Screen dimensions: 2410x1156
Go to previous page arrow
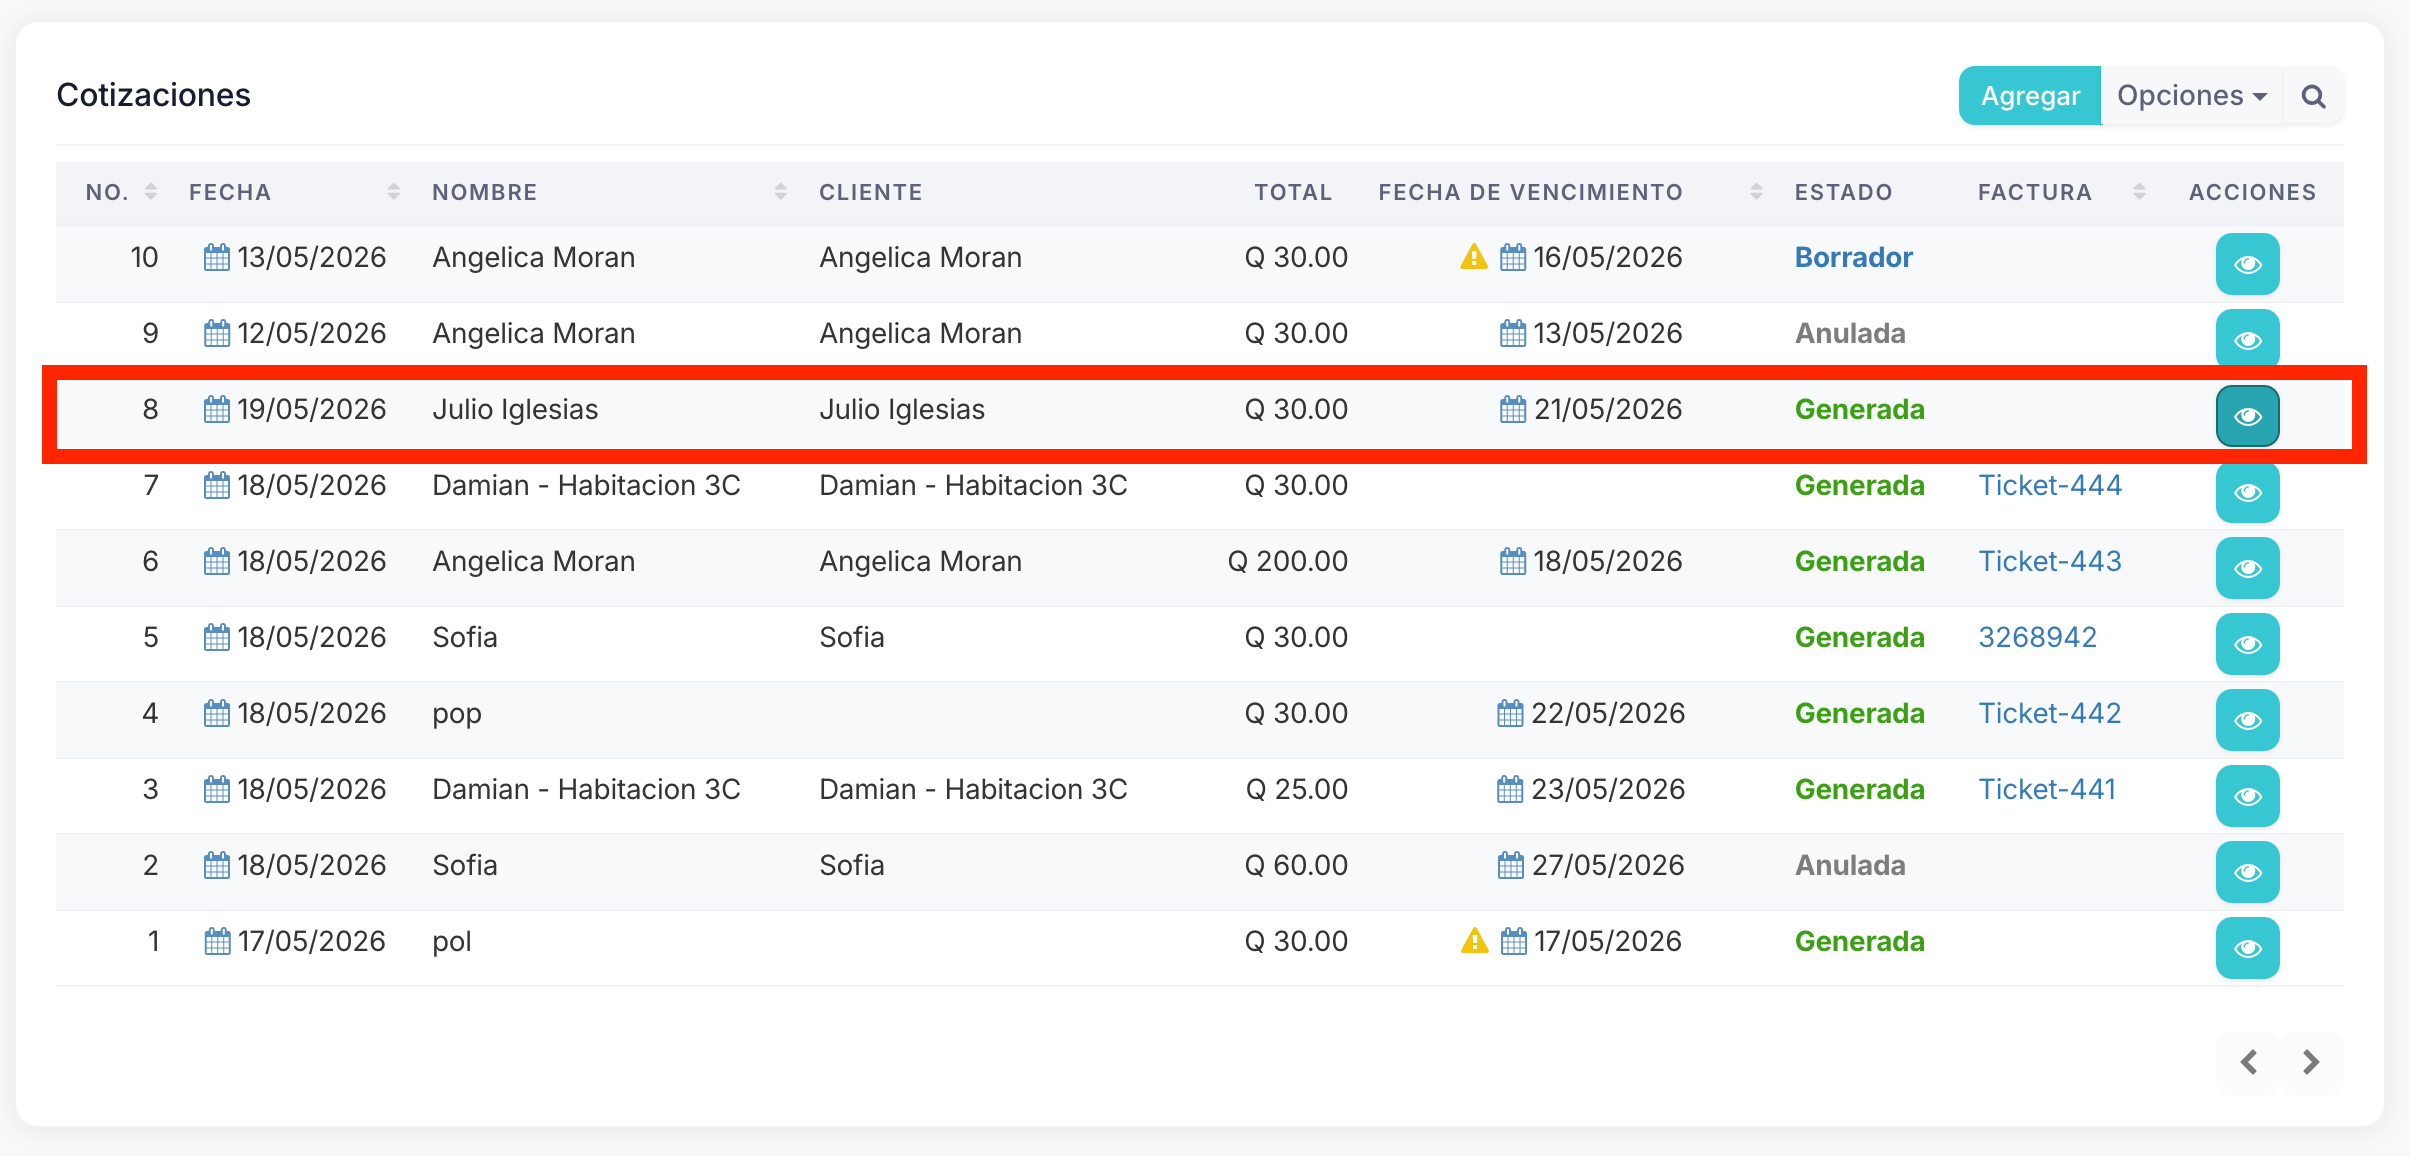tap(2249, 1062)
